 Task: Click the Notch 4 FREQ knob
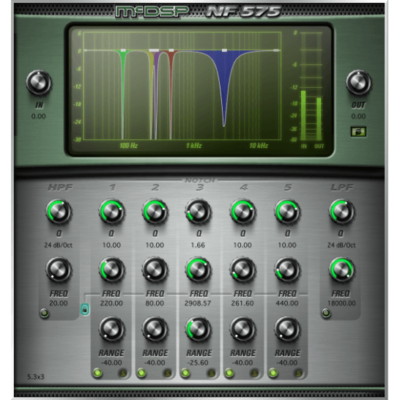click(243, 270)
